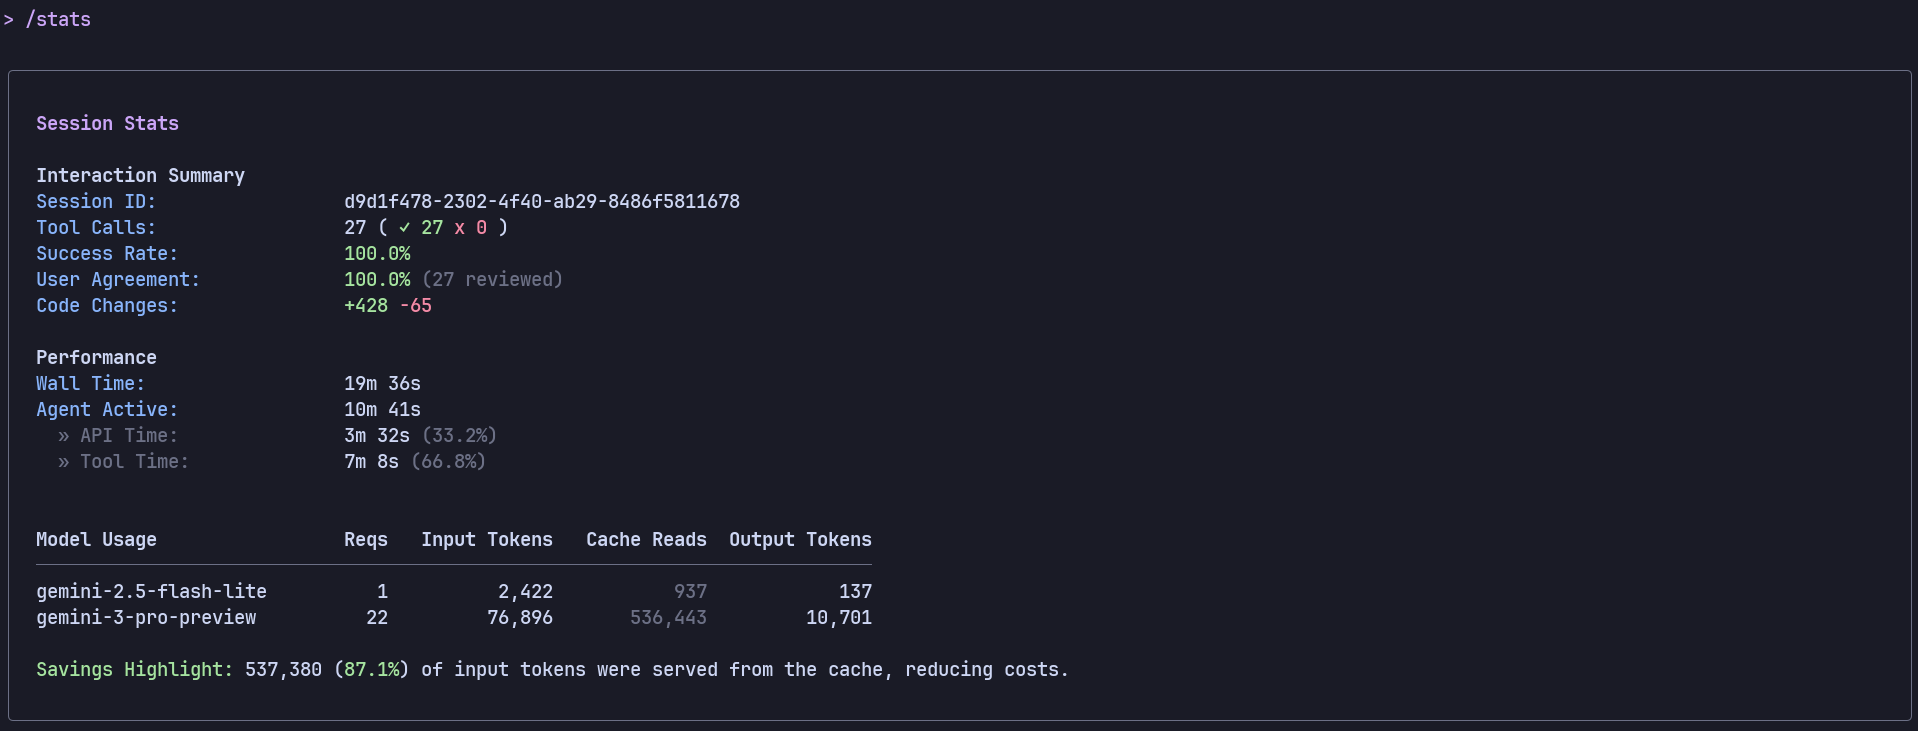Click the /stats command text
Screen dimensions: 1918x731
click(58, 20)
